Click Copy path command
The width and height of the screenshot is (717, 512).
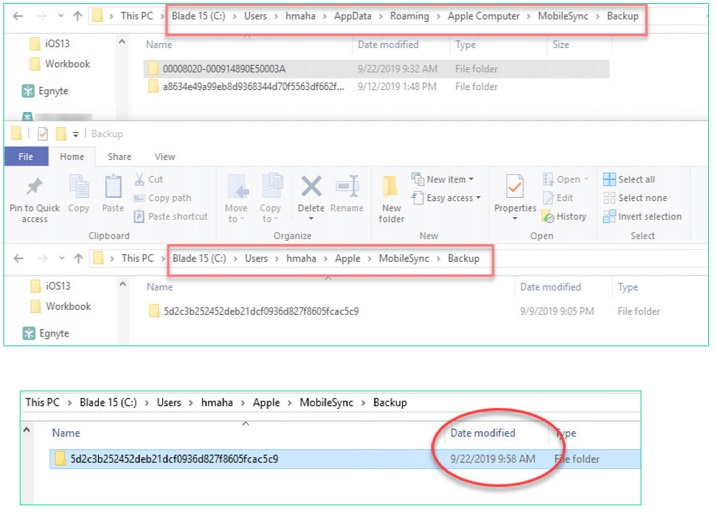click(162, 198)
